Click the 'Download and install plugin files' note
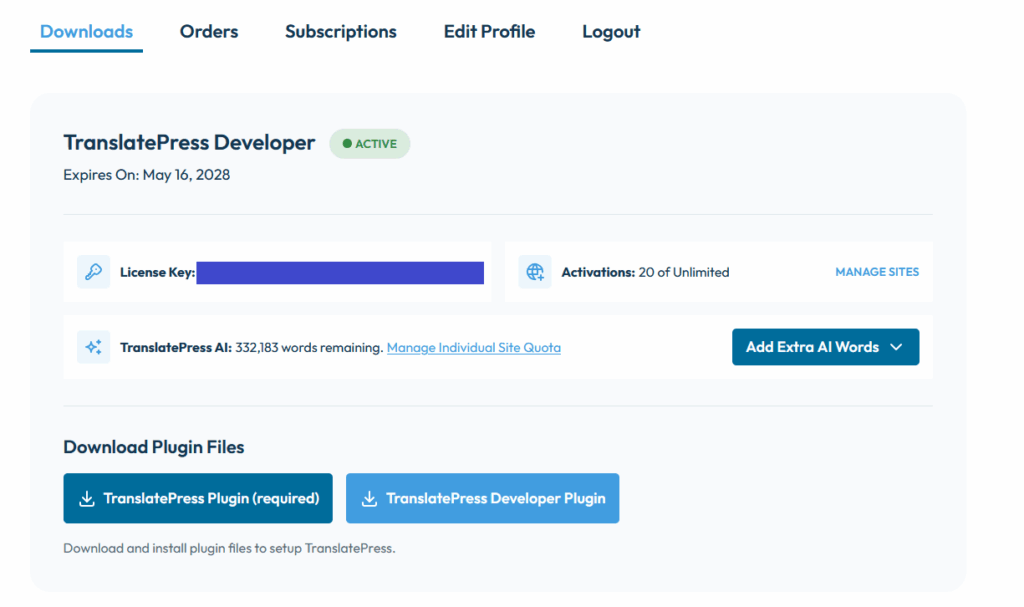This screenshot has width=1024, height=607. click(229, 548)
